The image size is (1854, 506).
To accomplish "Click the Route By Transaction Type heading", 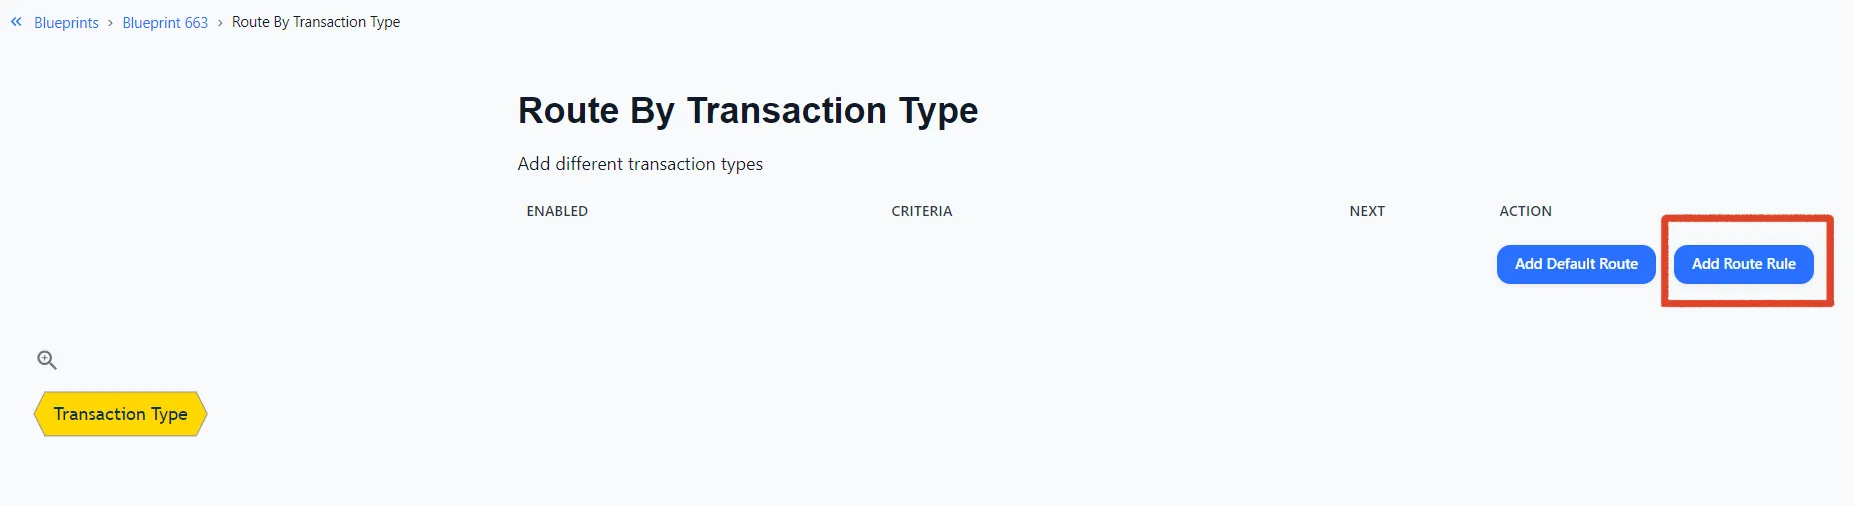I will tap(747, 110).
